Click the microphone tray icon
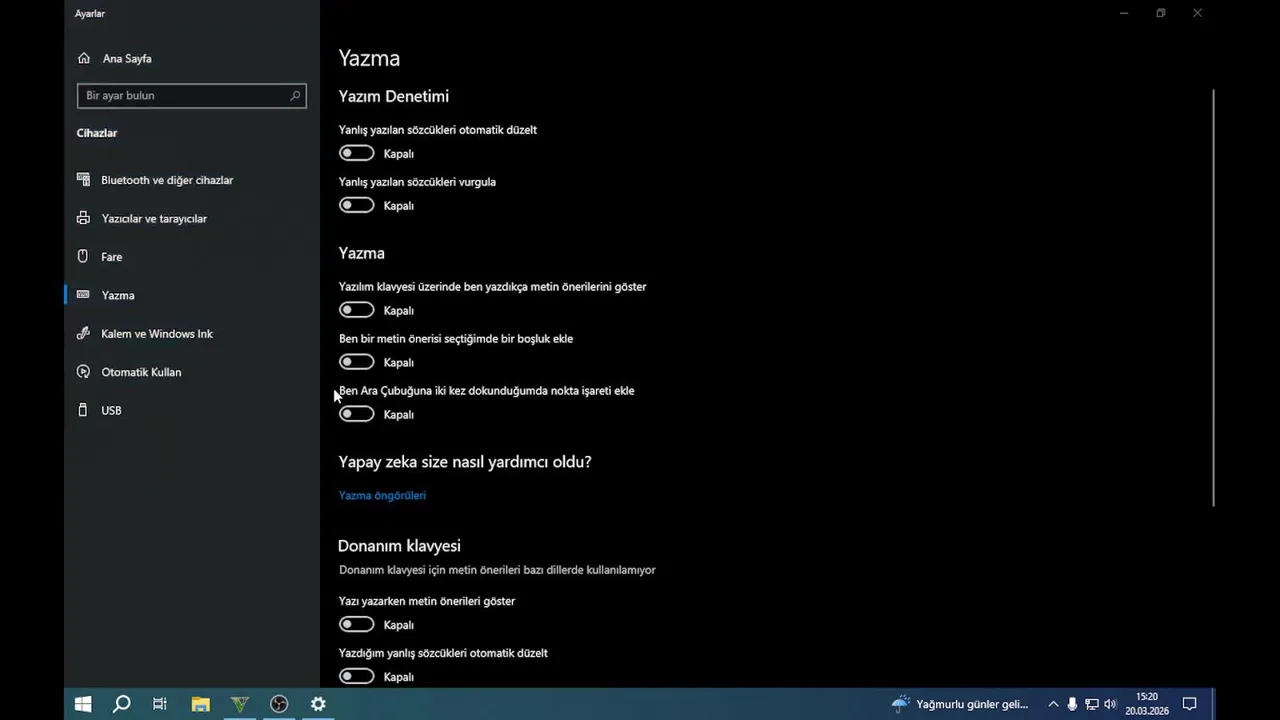 coord(1072,704)
